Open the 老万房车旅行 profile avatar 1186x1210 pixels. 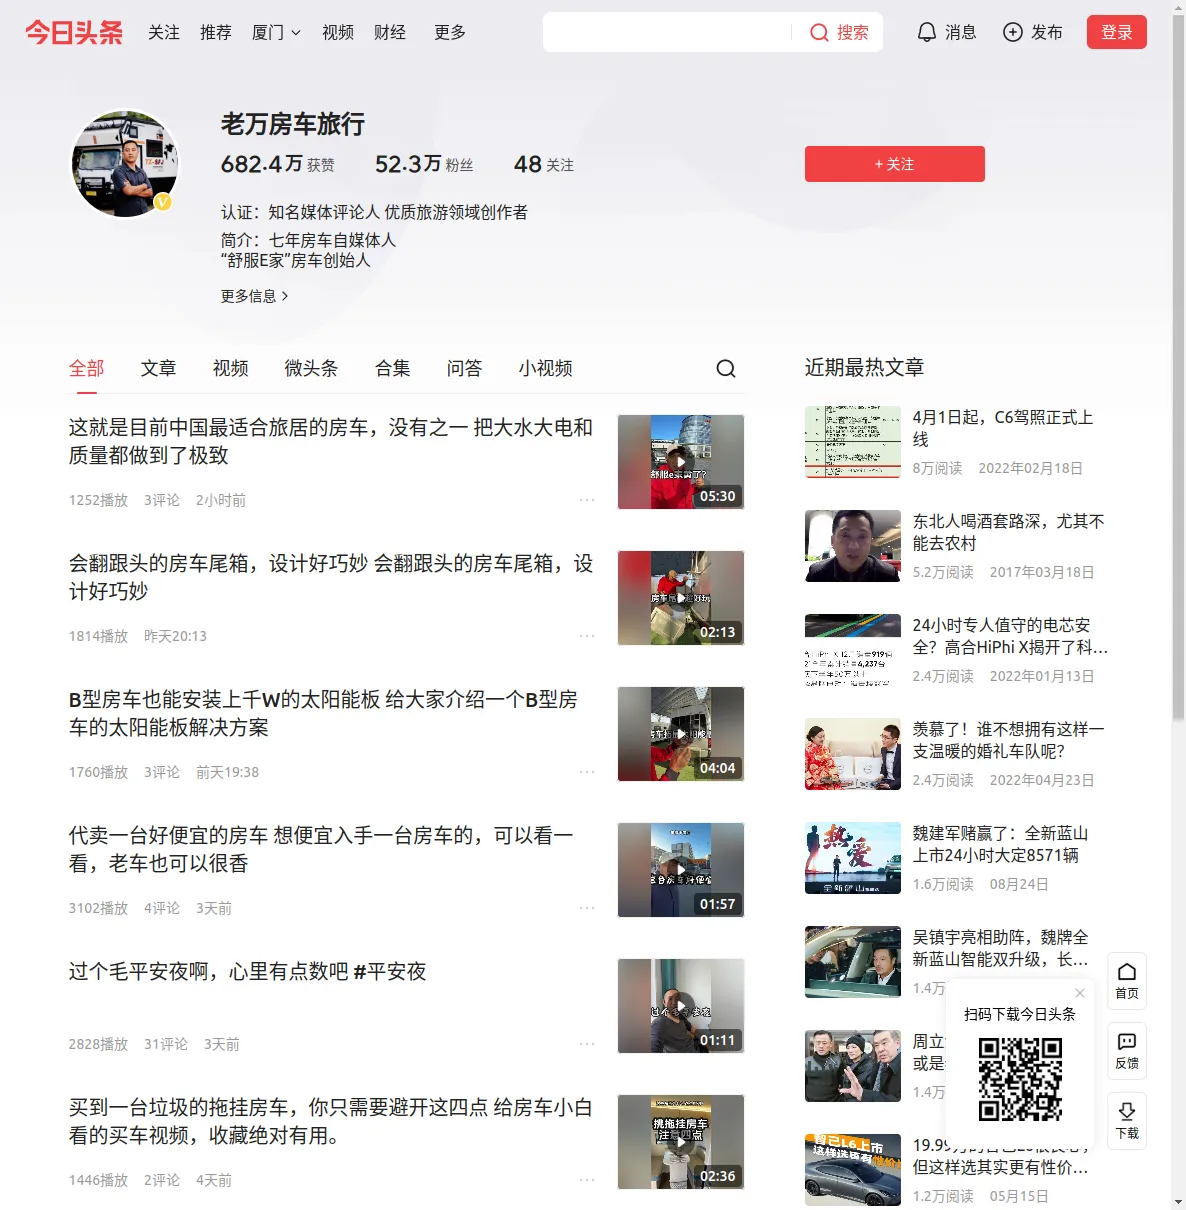125,164
